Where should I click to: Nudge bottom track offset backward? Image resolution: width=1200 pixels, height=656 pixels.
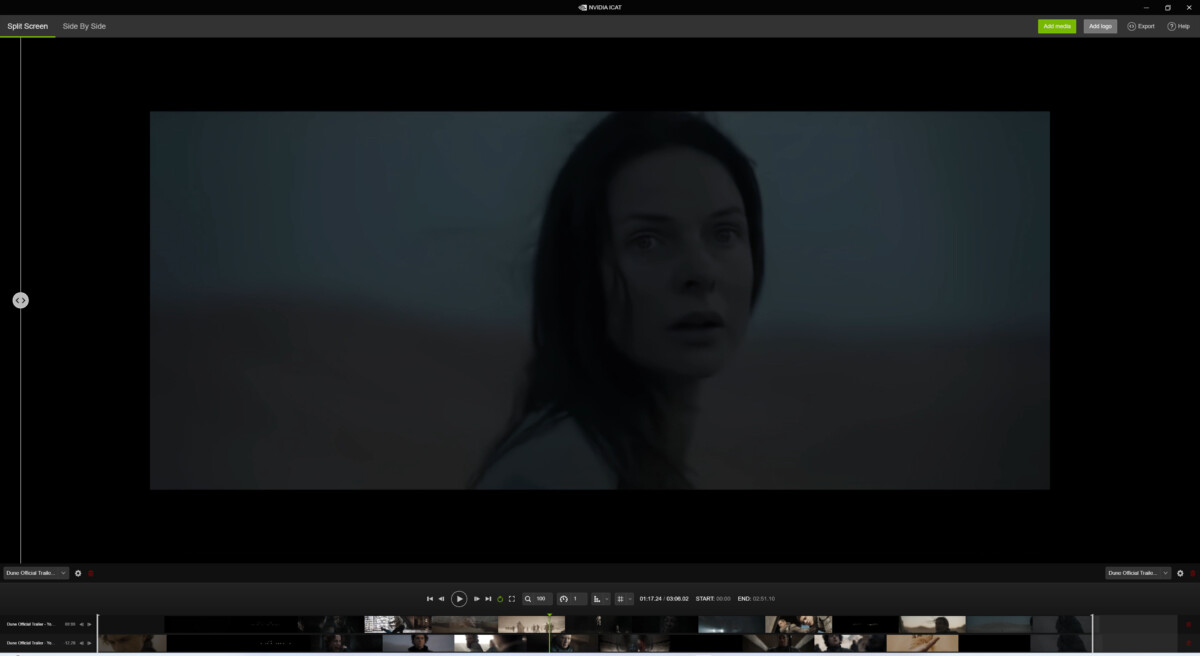81,643
